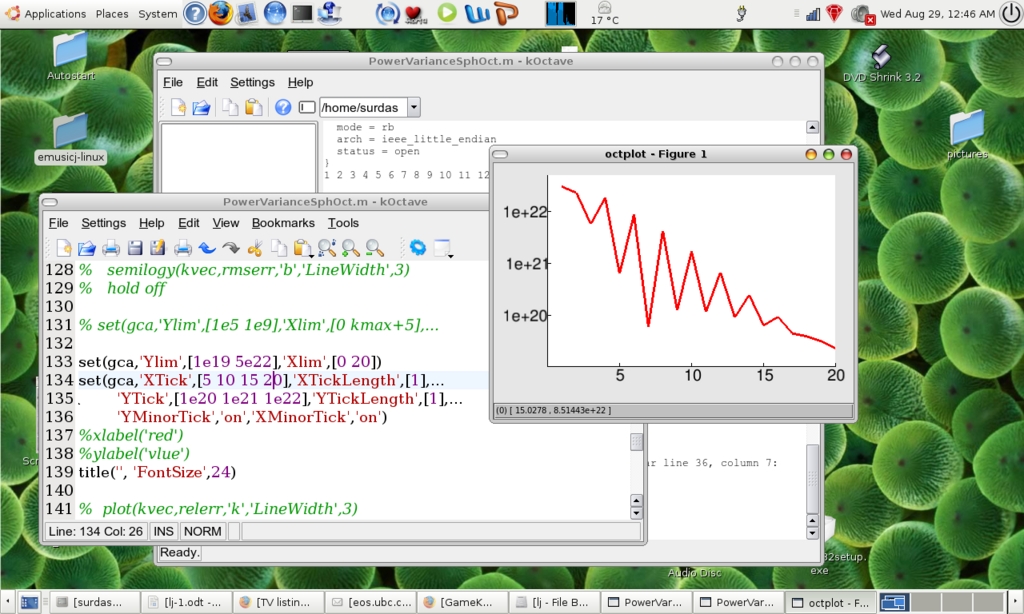Viewport: 1024px width, 614px height.
Task: Open the Tools menu in the editor
Action: pos(343,223)
